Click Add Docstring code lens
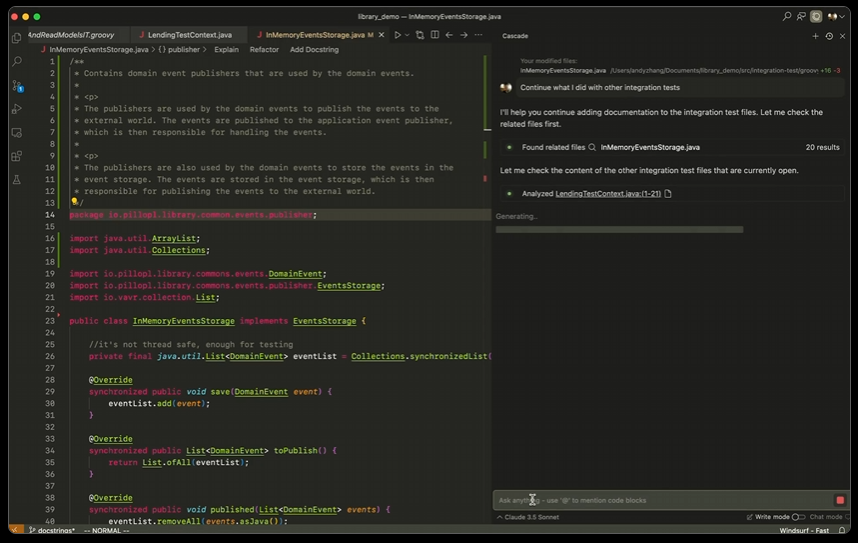This screenshot has height=543, width=858. coord(314,49)
